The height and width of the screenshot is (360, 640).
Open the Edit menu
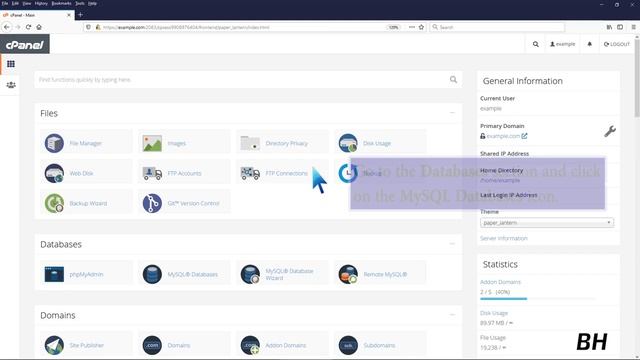(15, 3)
